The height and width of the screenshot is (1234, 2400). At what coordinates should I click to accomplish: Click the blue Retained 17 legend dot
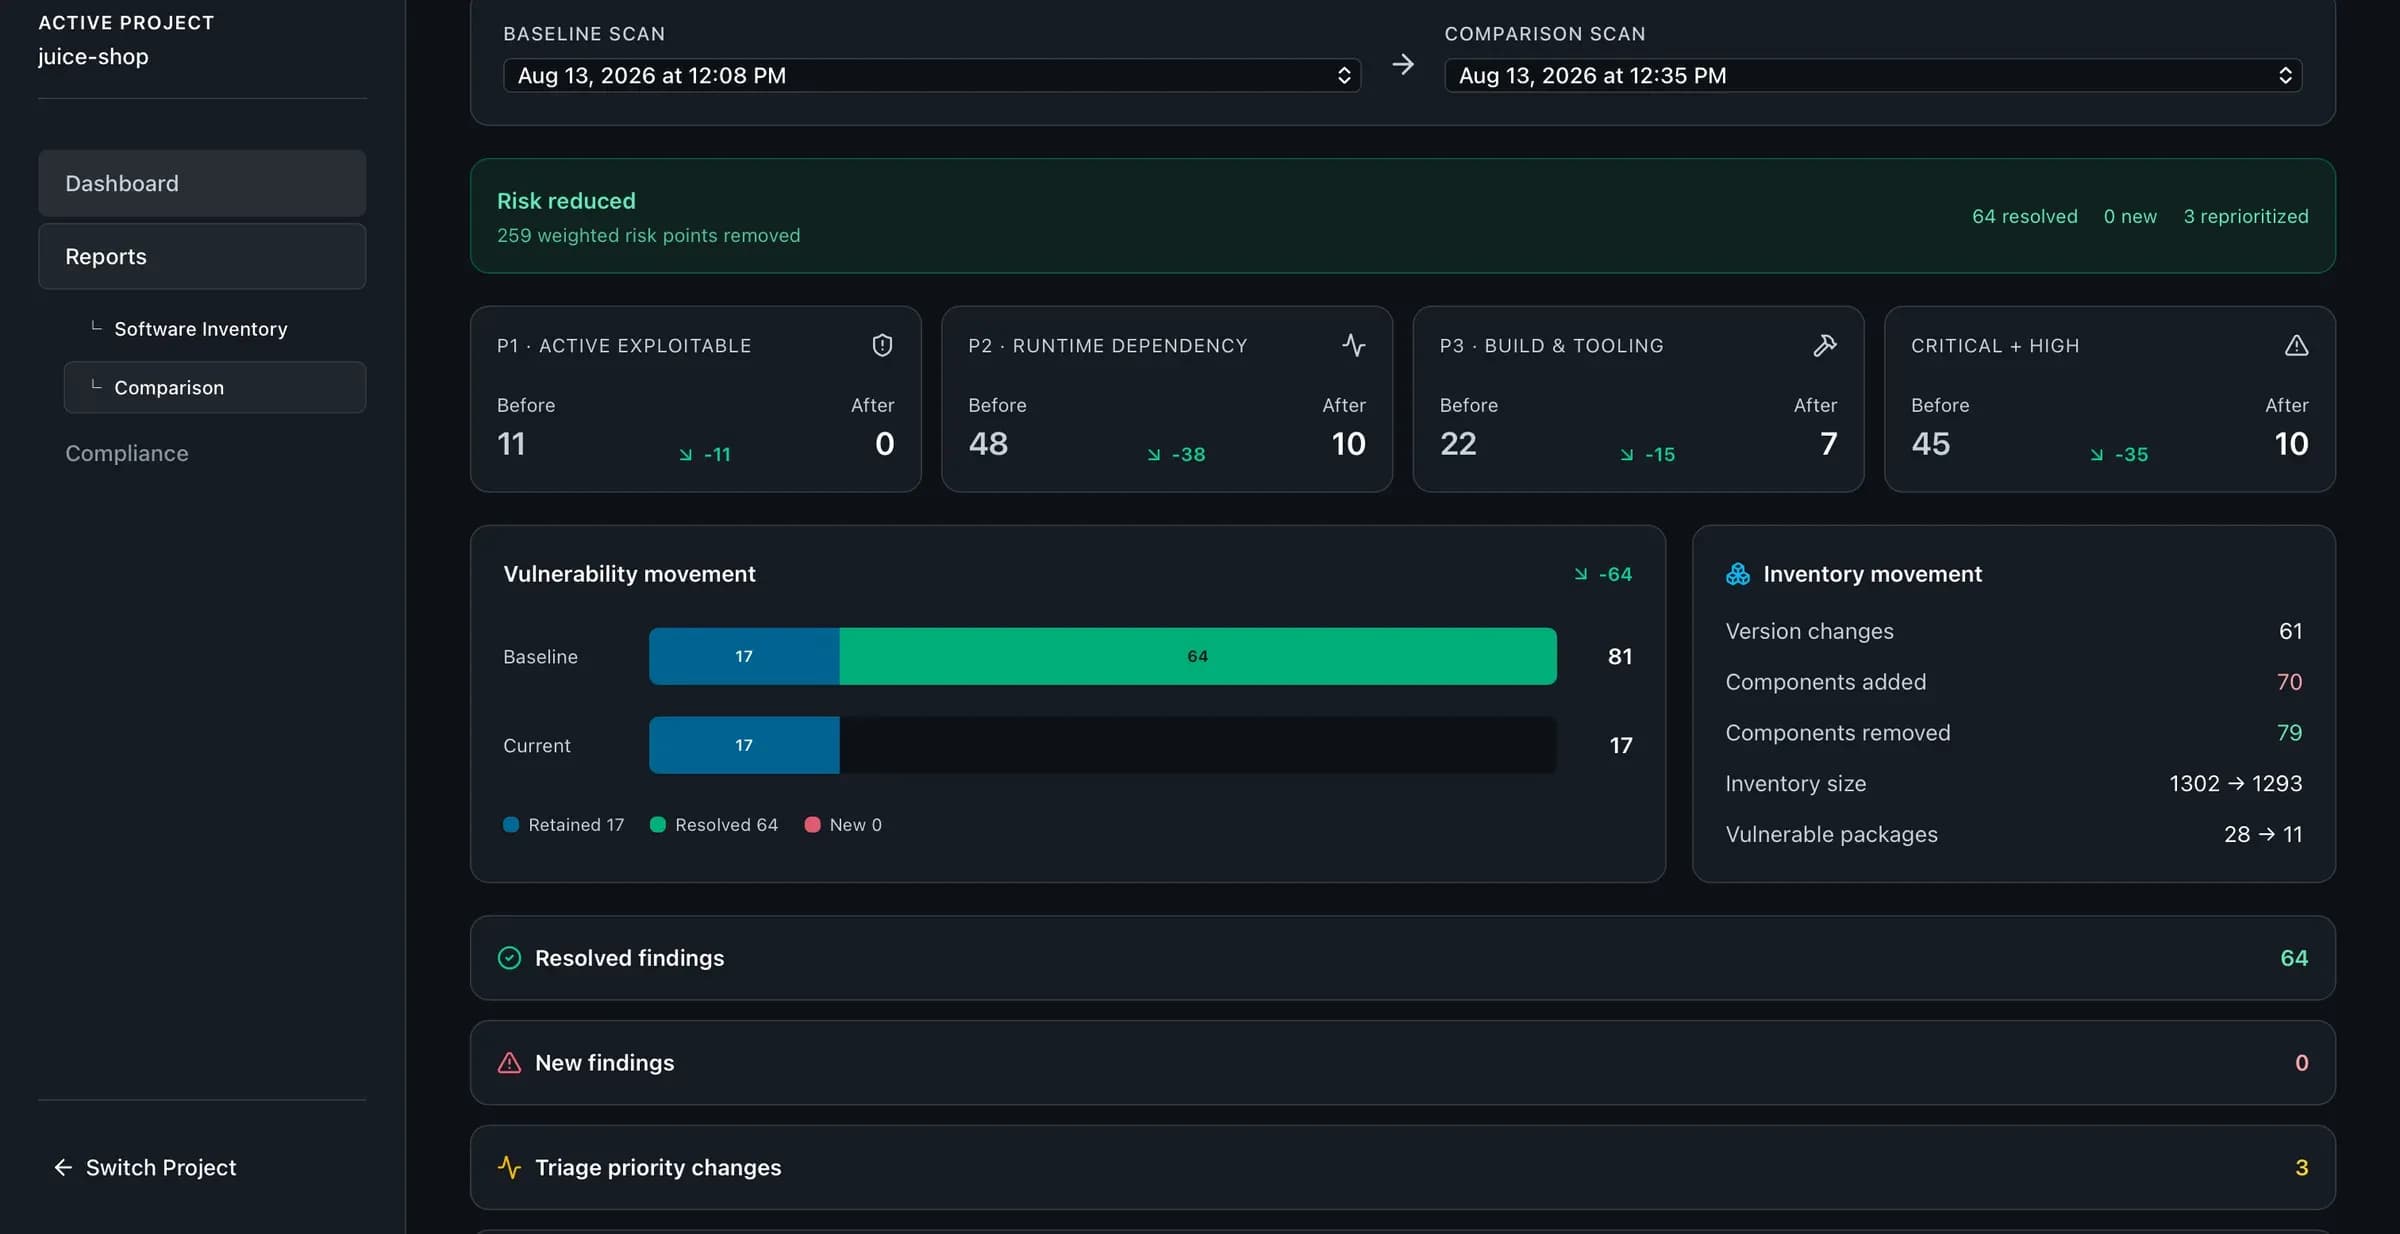pyautogui.click(x=511, y=825)
